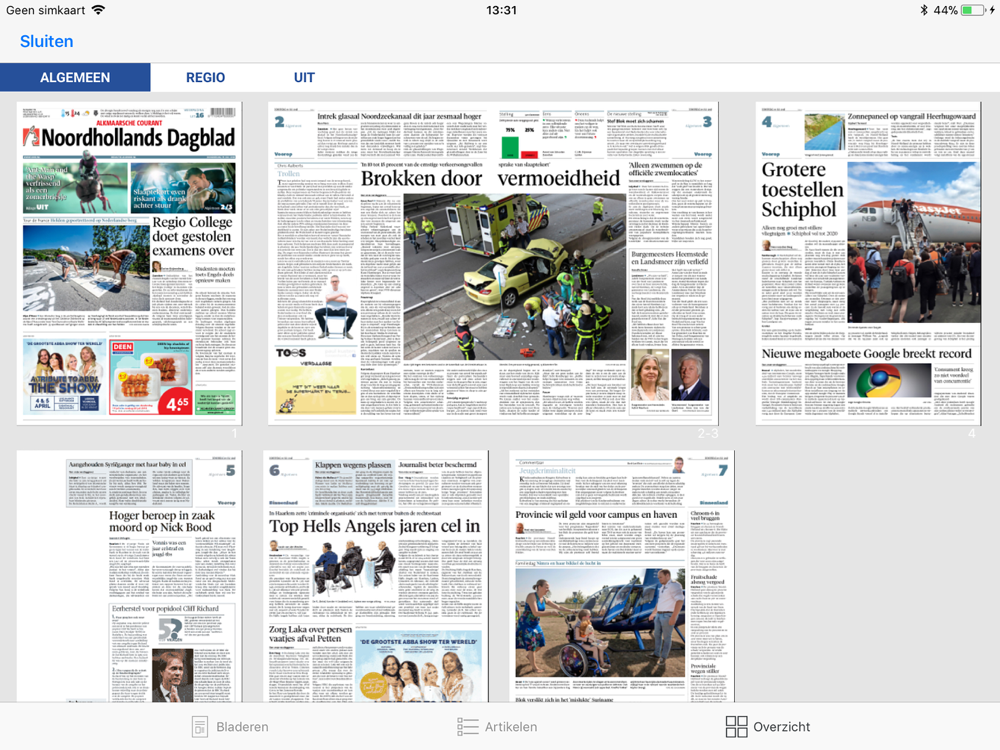Open page 5 about Nick Bood
The height and width of the screenshot is (750, 1000).
point(129,577)
